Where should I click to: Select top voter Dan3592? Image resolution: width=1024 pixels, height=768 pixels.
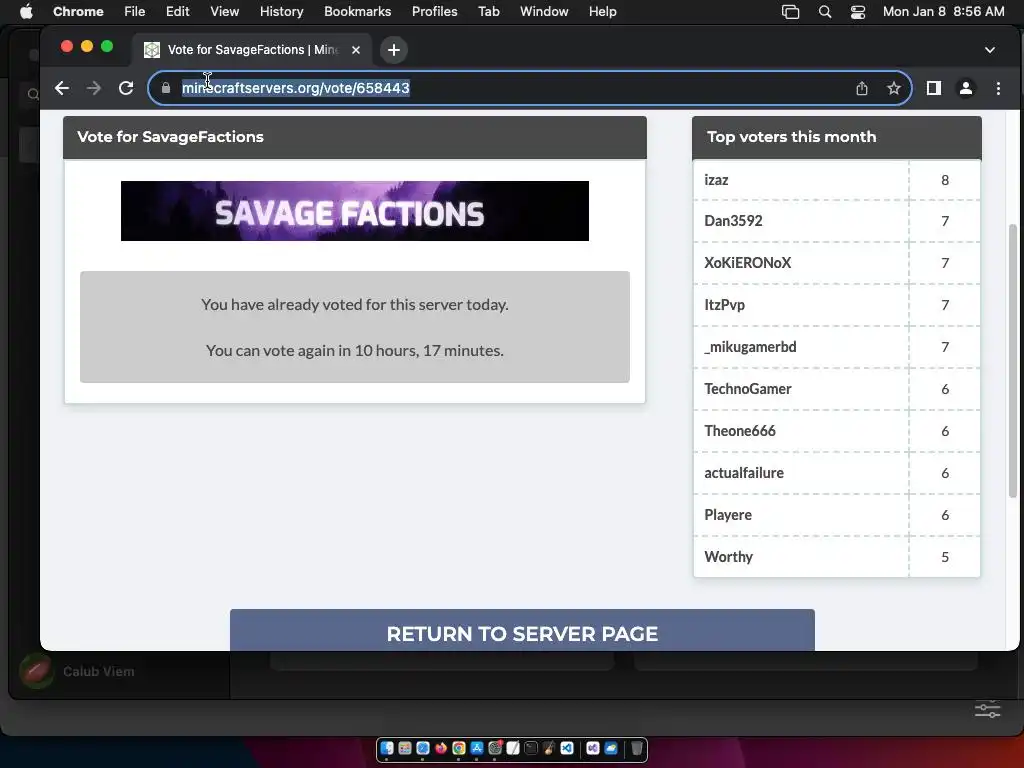tap(733, 221)
